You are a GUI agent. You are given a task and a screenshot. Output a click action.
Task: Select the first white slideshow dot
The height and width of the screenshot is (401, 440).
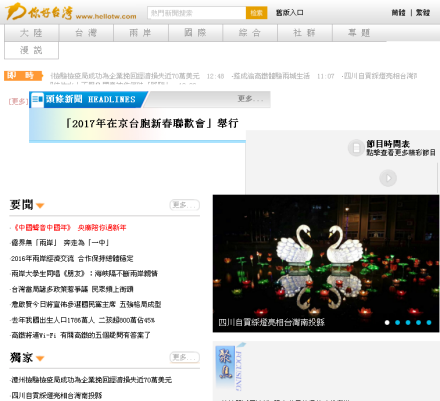pyautogui.click(x=387, y=322)
